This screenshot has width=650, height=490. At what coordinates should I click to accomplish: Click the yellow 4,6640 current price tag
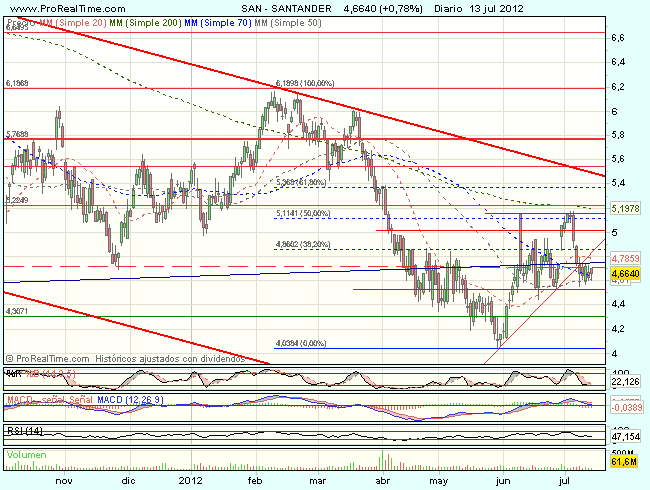point(626,274)
